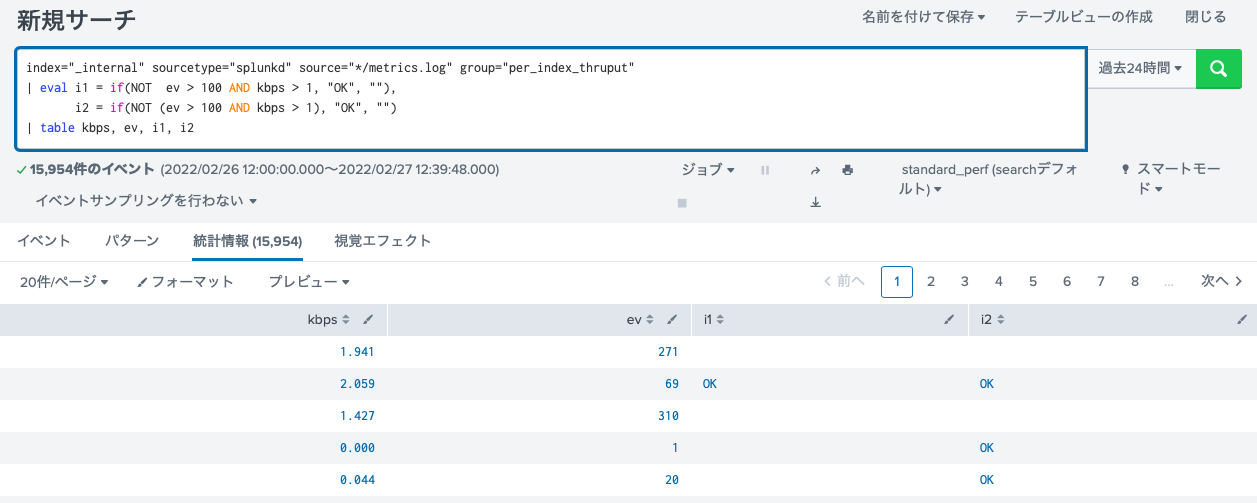1257x503 pixels.
Task: Click i2 OK in row with 0.044
Action: [987, 480]
